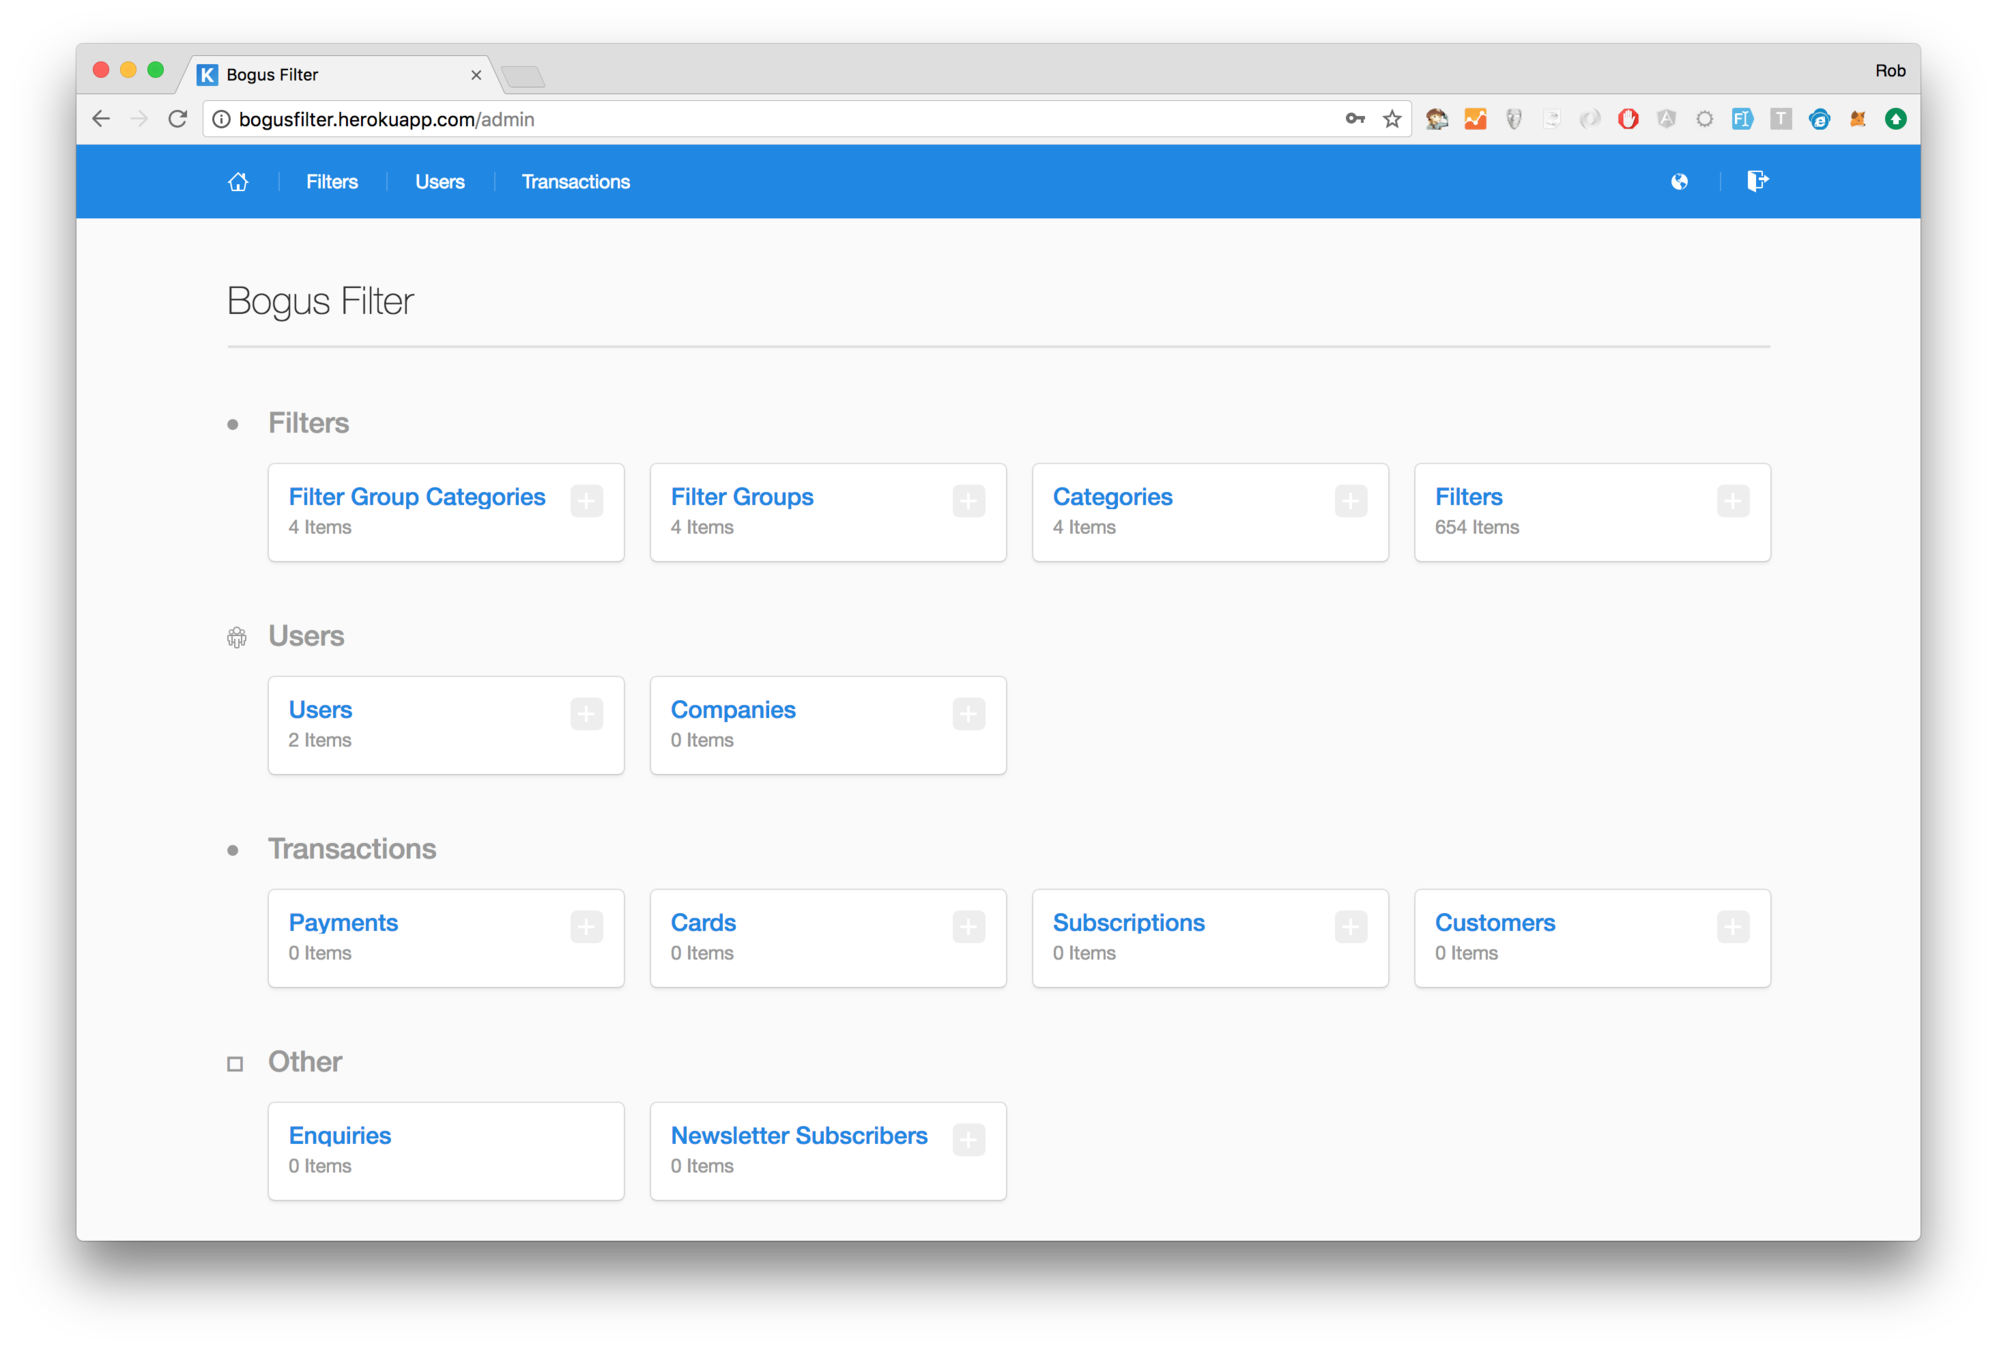Add a new Subscriptions item
Viewport: 1997px width, 1350px height.
(1350, 927)
